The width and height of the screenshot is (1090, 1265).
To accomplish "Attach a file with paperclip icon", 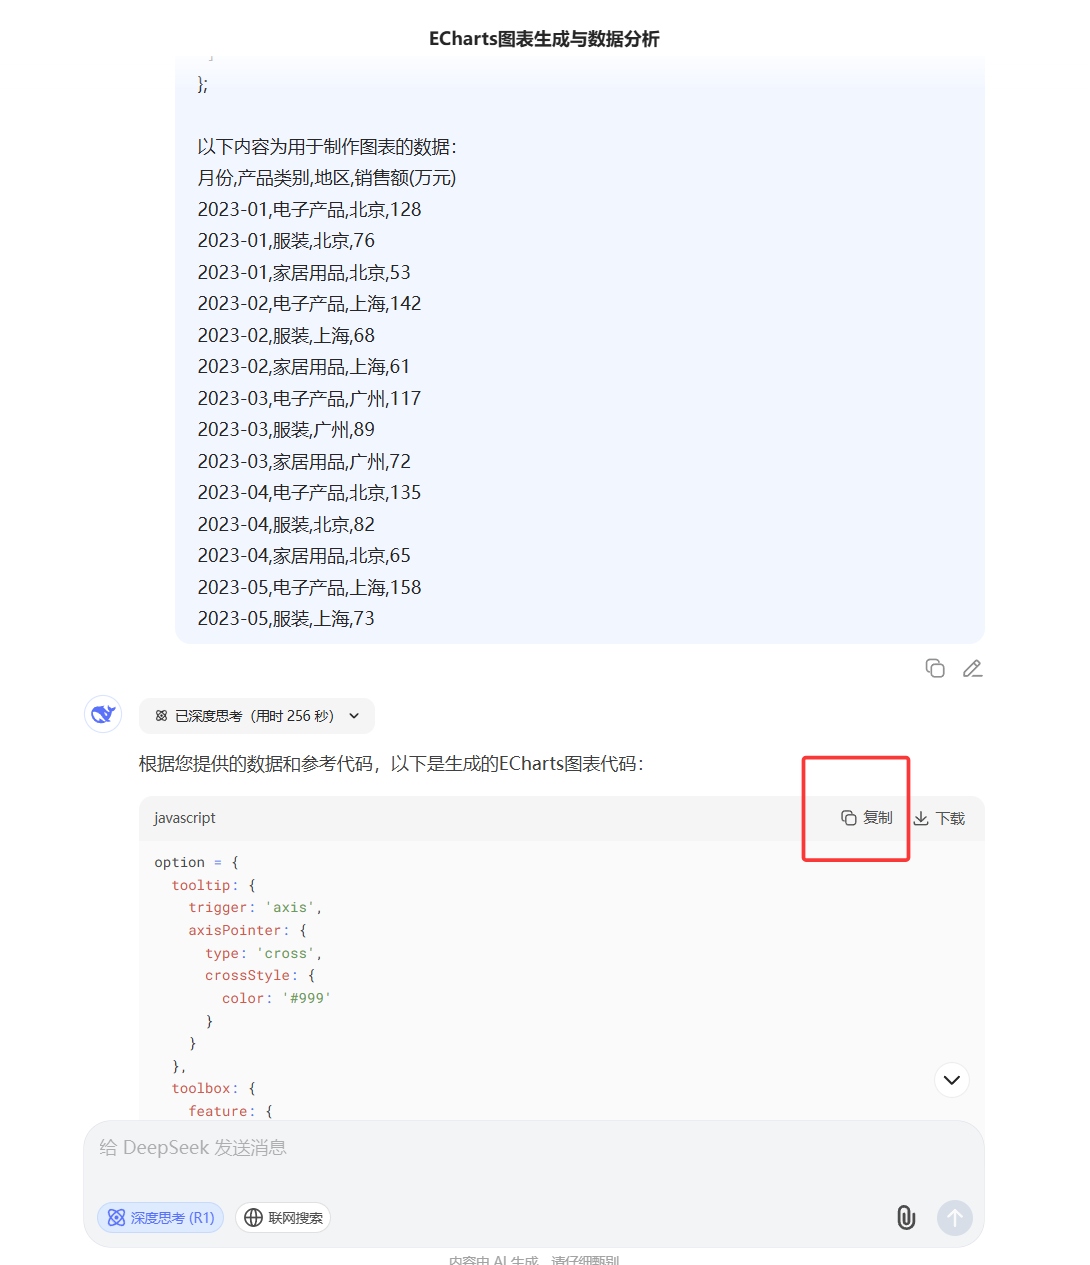I will tap(906, 1217).
